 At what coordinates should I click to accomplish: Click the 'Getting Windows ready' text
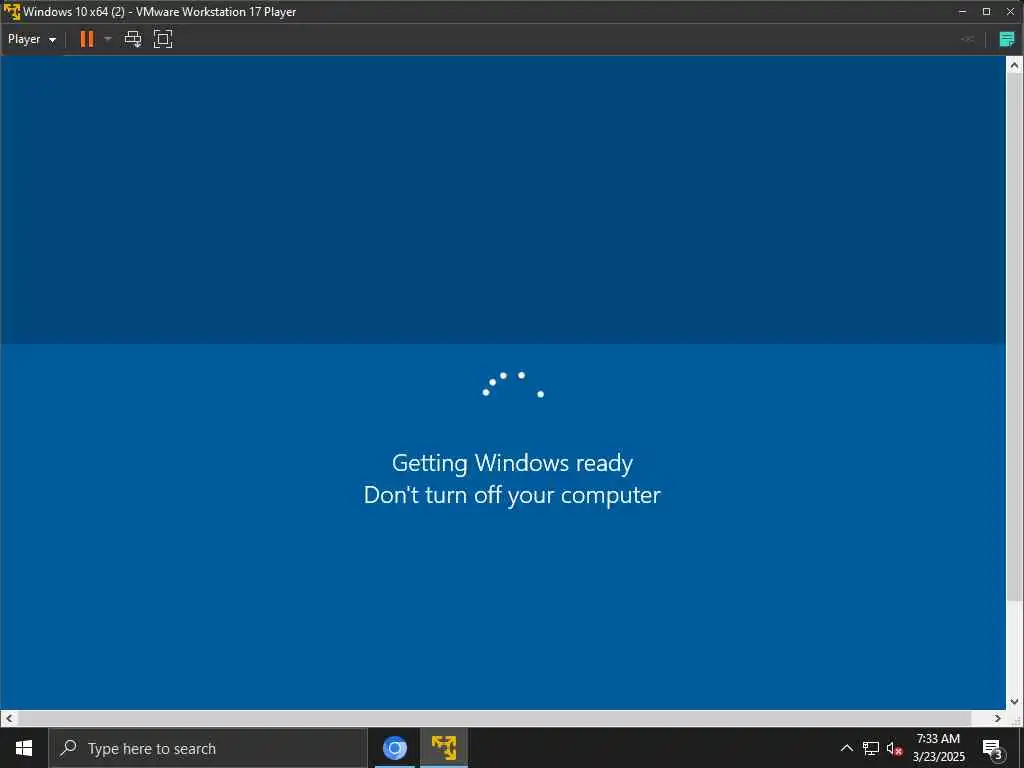512,462
